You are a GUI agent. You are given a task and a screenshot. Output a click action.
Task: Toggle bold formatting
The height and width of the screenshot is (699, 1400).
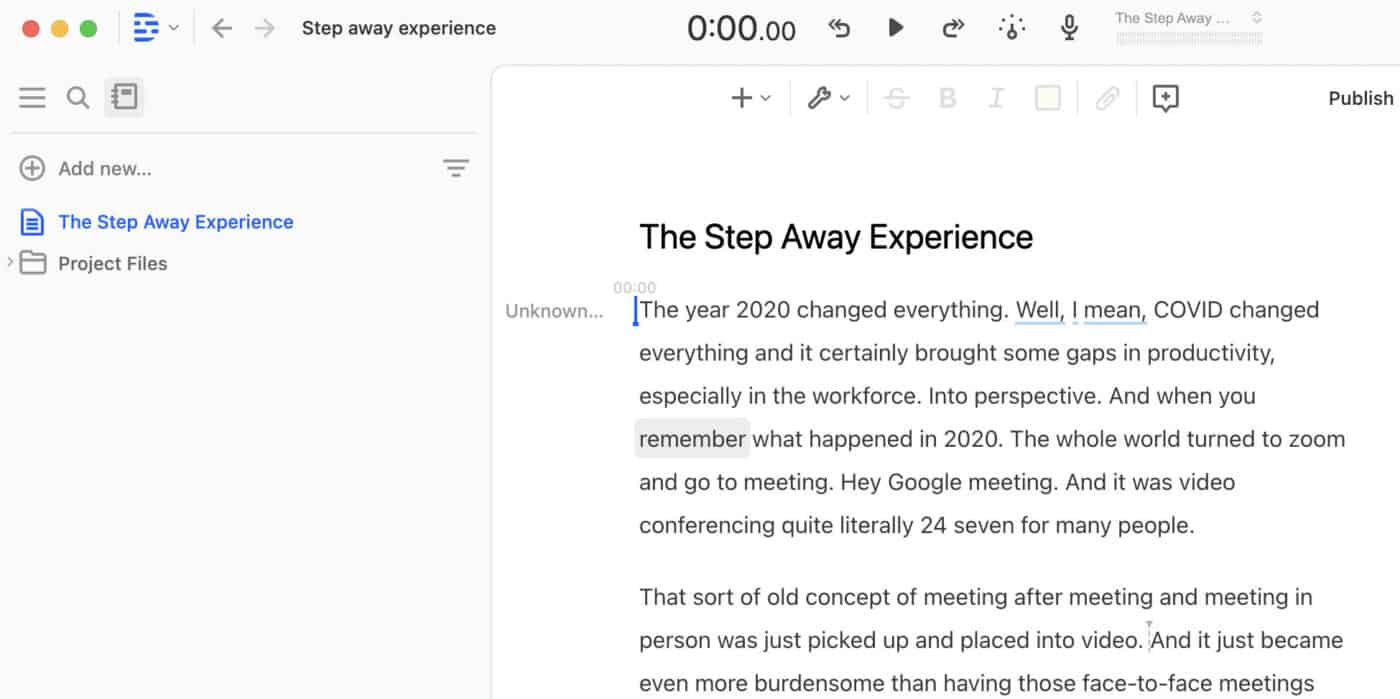pos(947,98)
